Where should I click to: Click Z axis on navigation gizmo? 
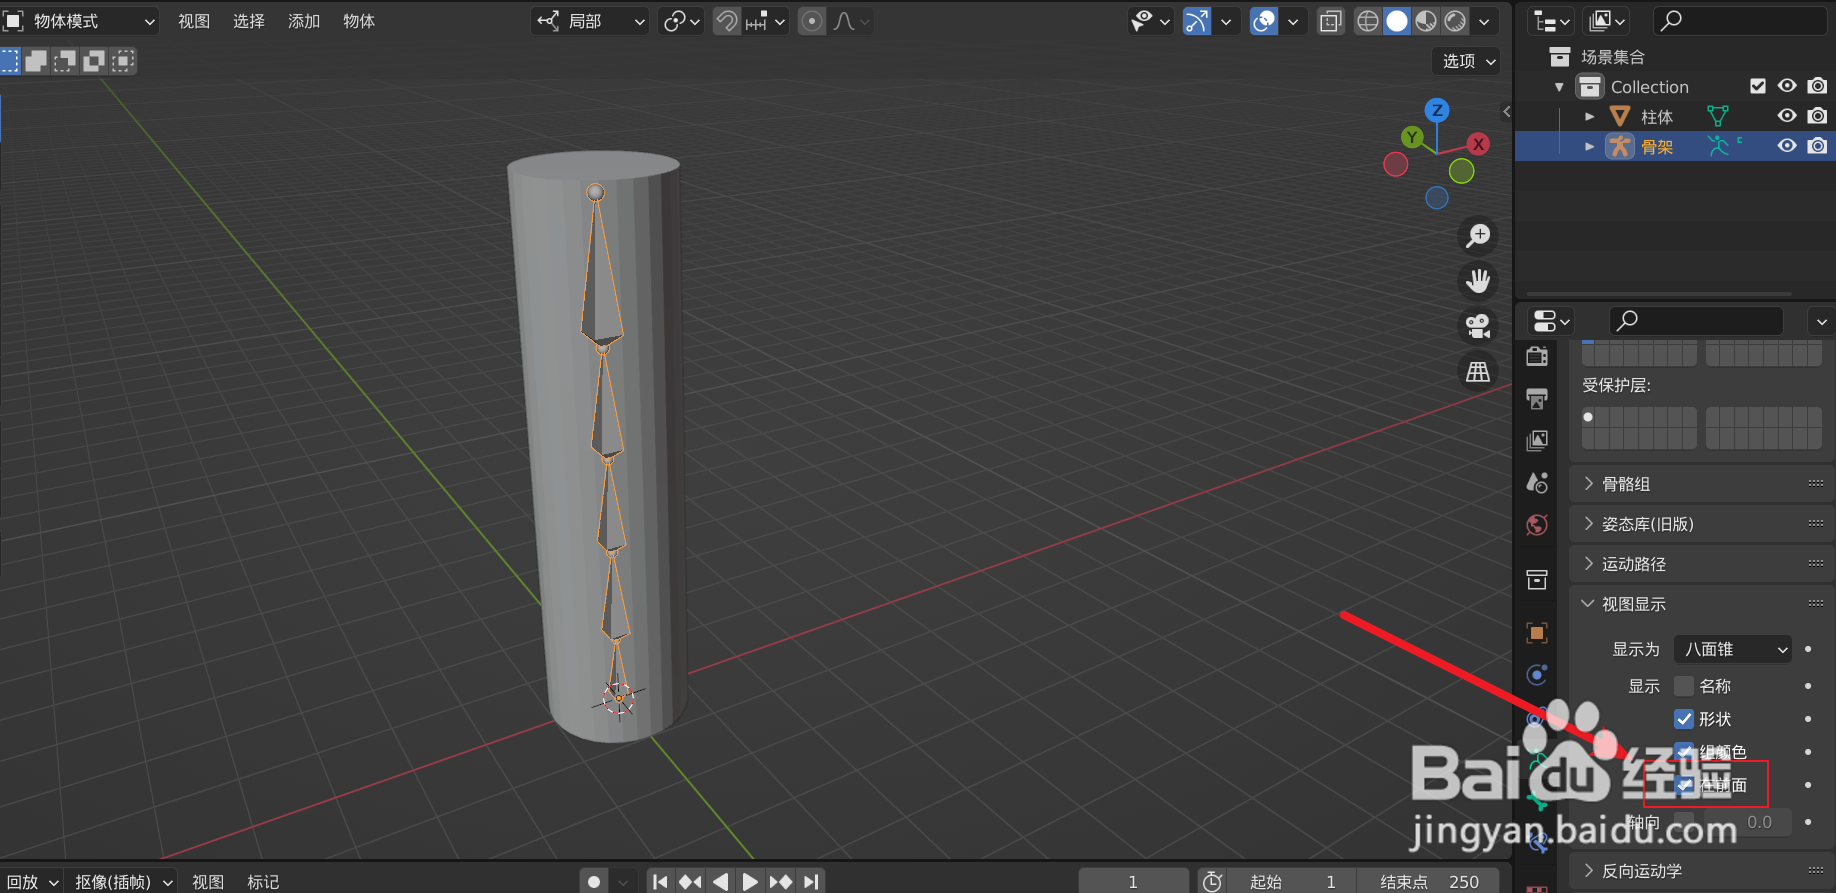[x=1437, y=110]
